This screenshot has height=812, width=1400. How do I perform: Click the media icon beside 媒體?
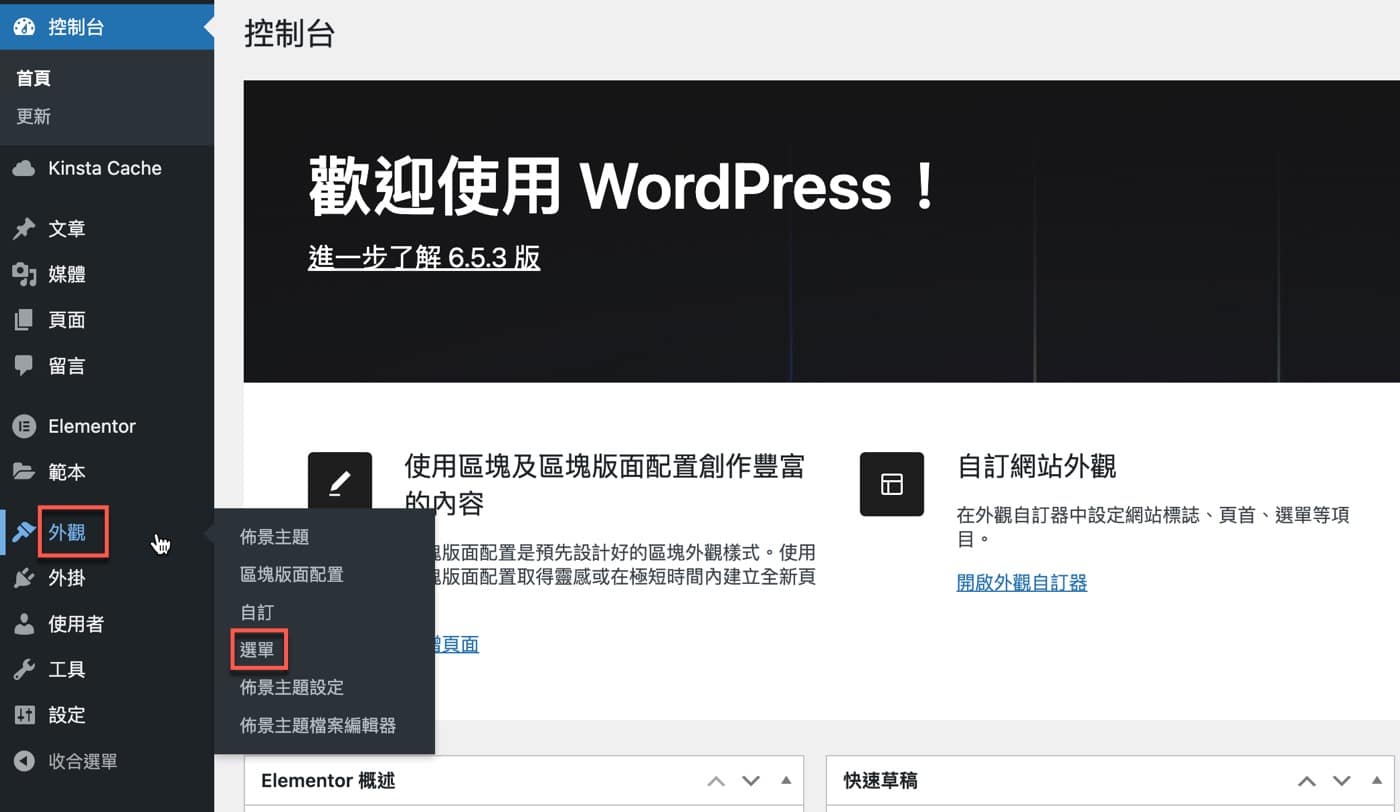(x=24, y=274)
